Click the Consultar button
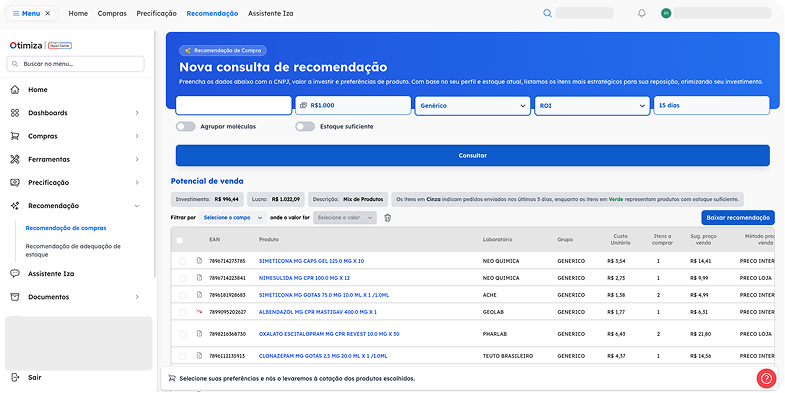The height and width of the screenshot is (393, 785). click(473, 156)
